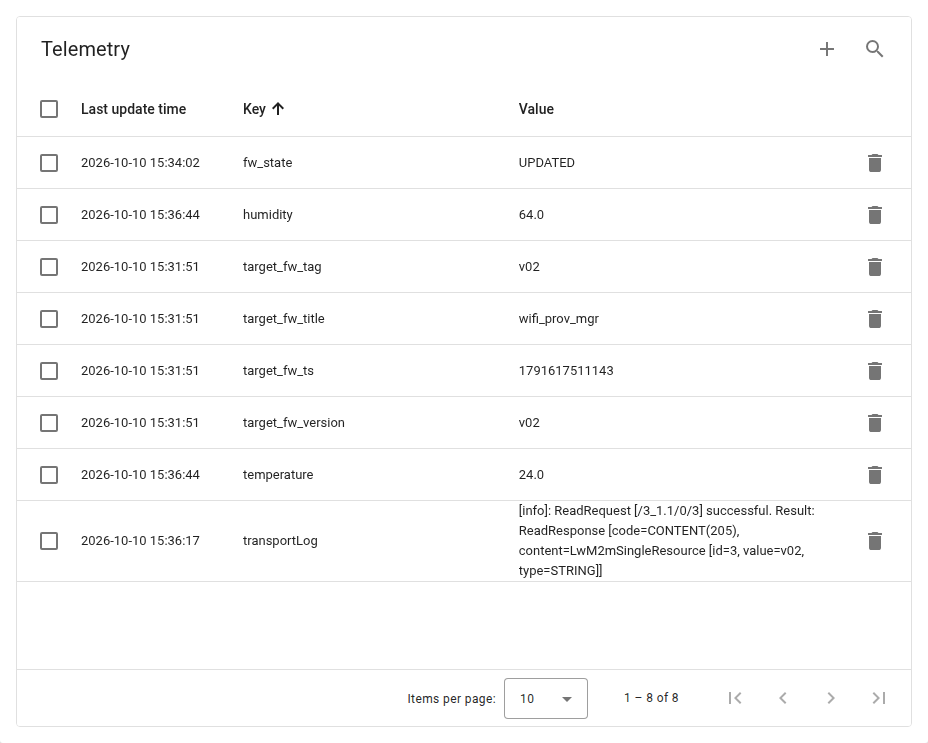Click the humidity value 64.0

pyautogui.click(x=531, y=215)
